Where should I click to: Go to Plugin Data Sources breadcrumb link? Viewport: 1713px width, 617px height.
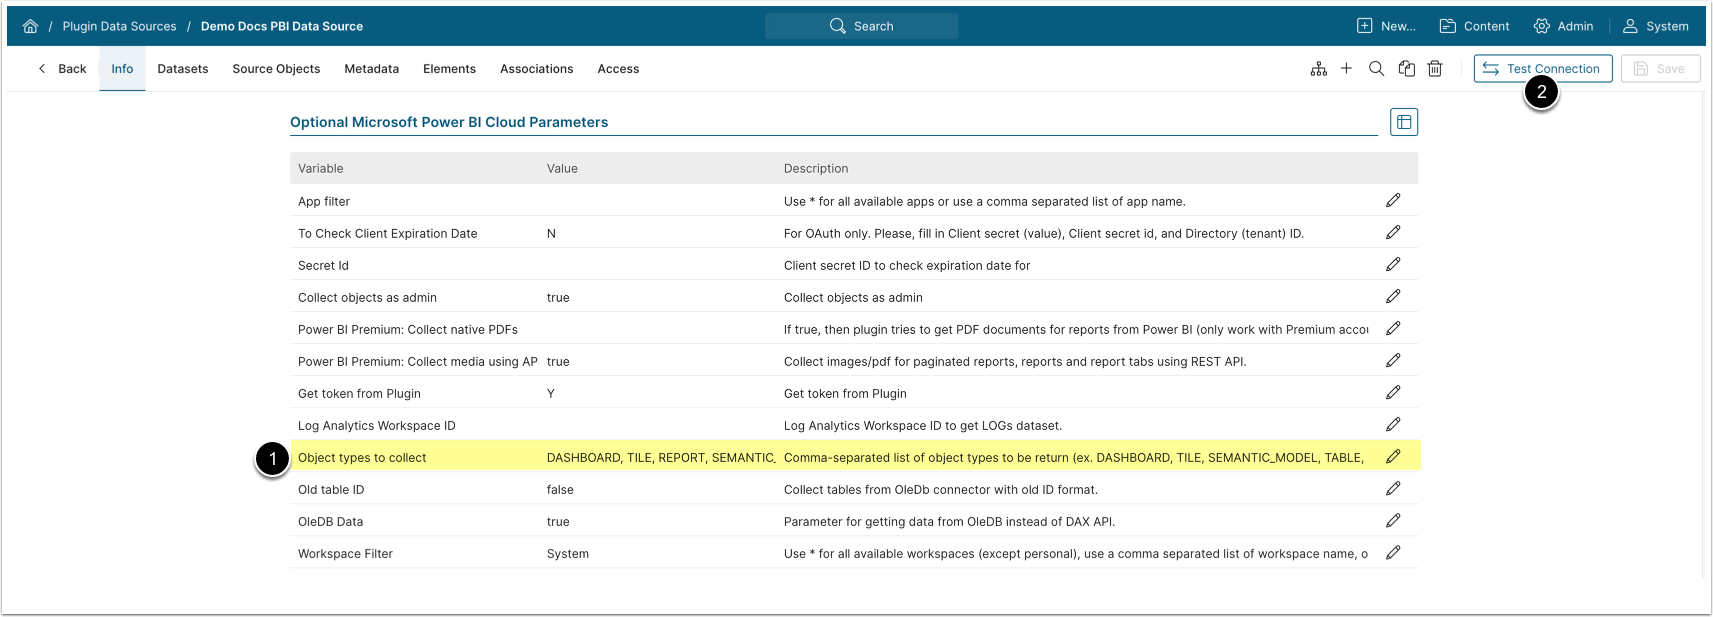[119, 26]
